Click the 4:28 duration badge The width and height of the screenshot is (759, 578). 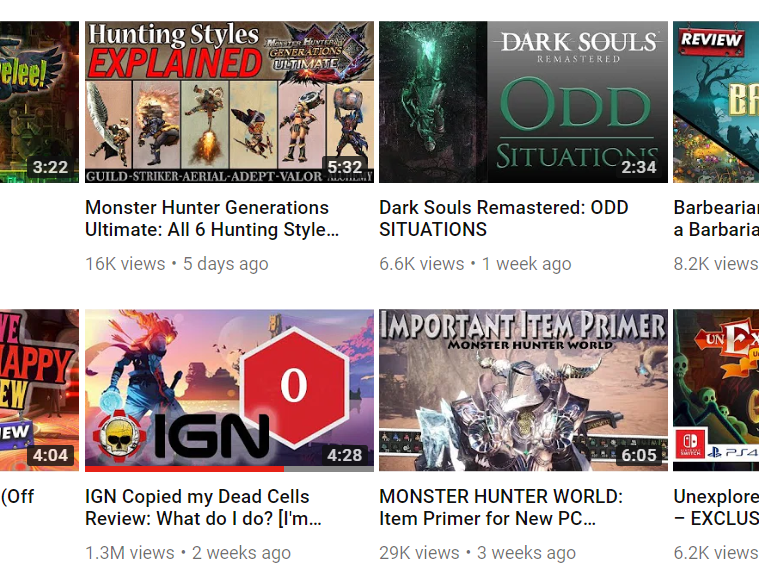(x=345, y=455)
